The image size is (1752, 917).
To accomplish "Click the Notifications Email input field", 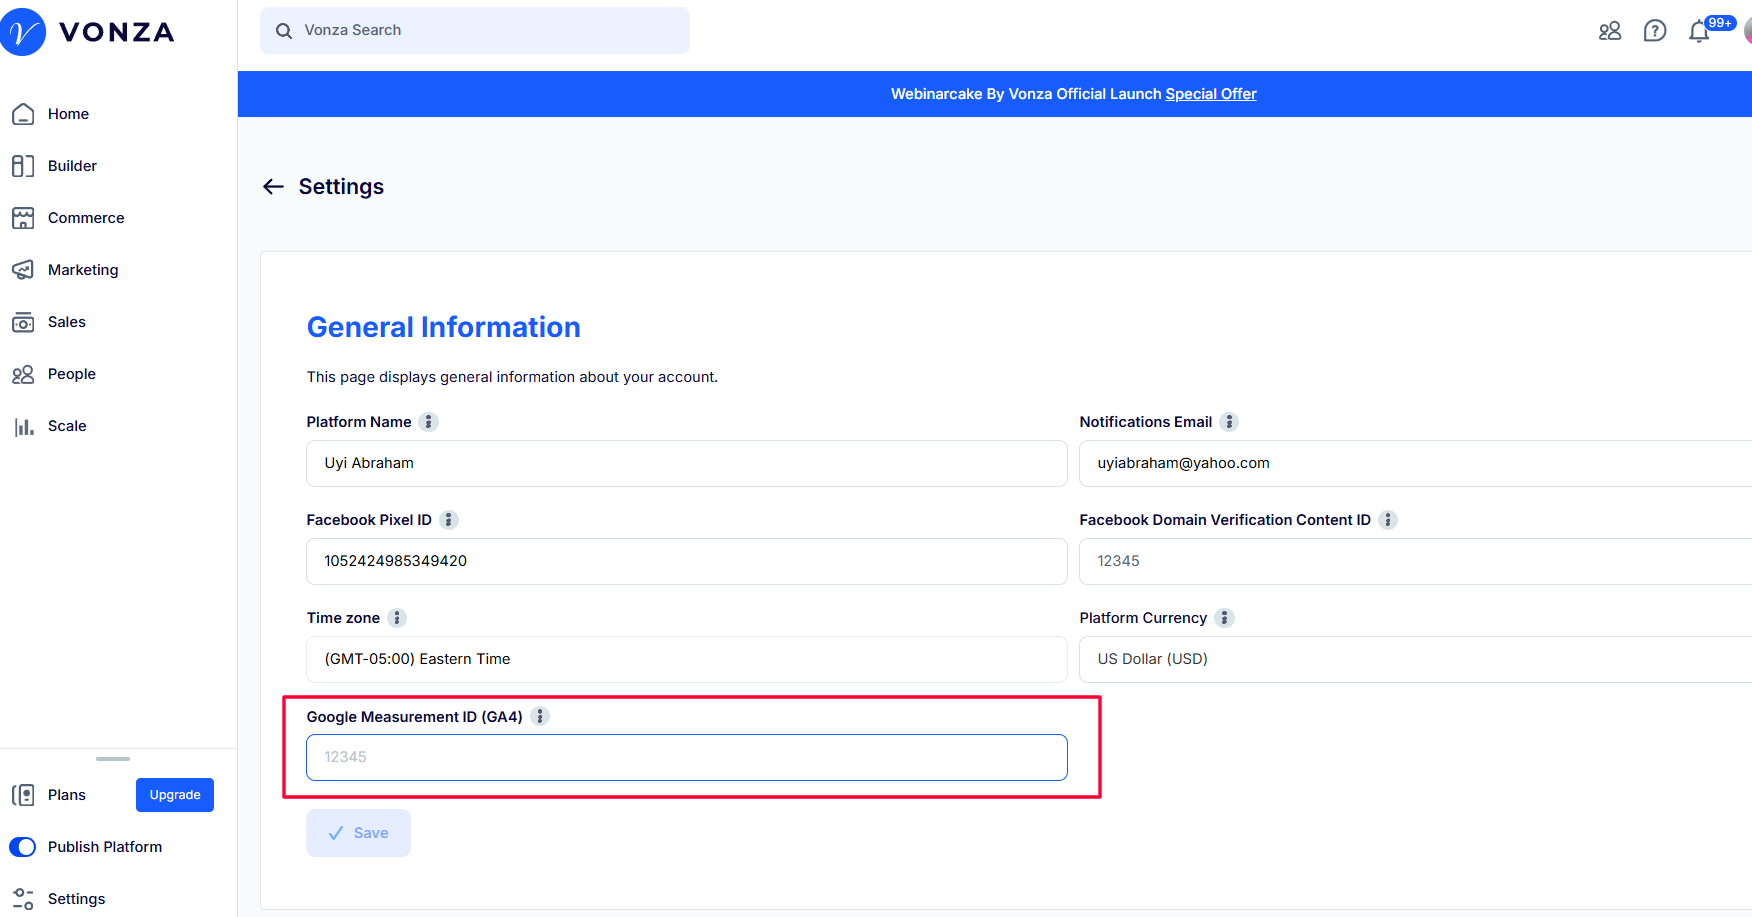I will [1415, 463].
